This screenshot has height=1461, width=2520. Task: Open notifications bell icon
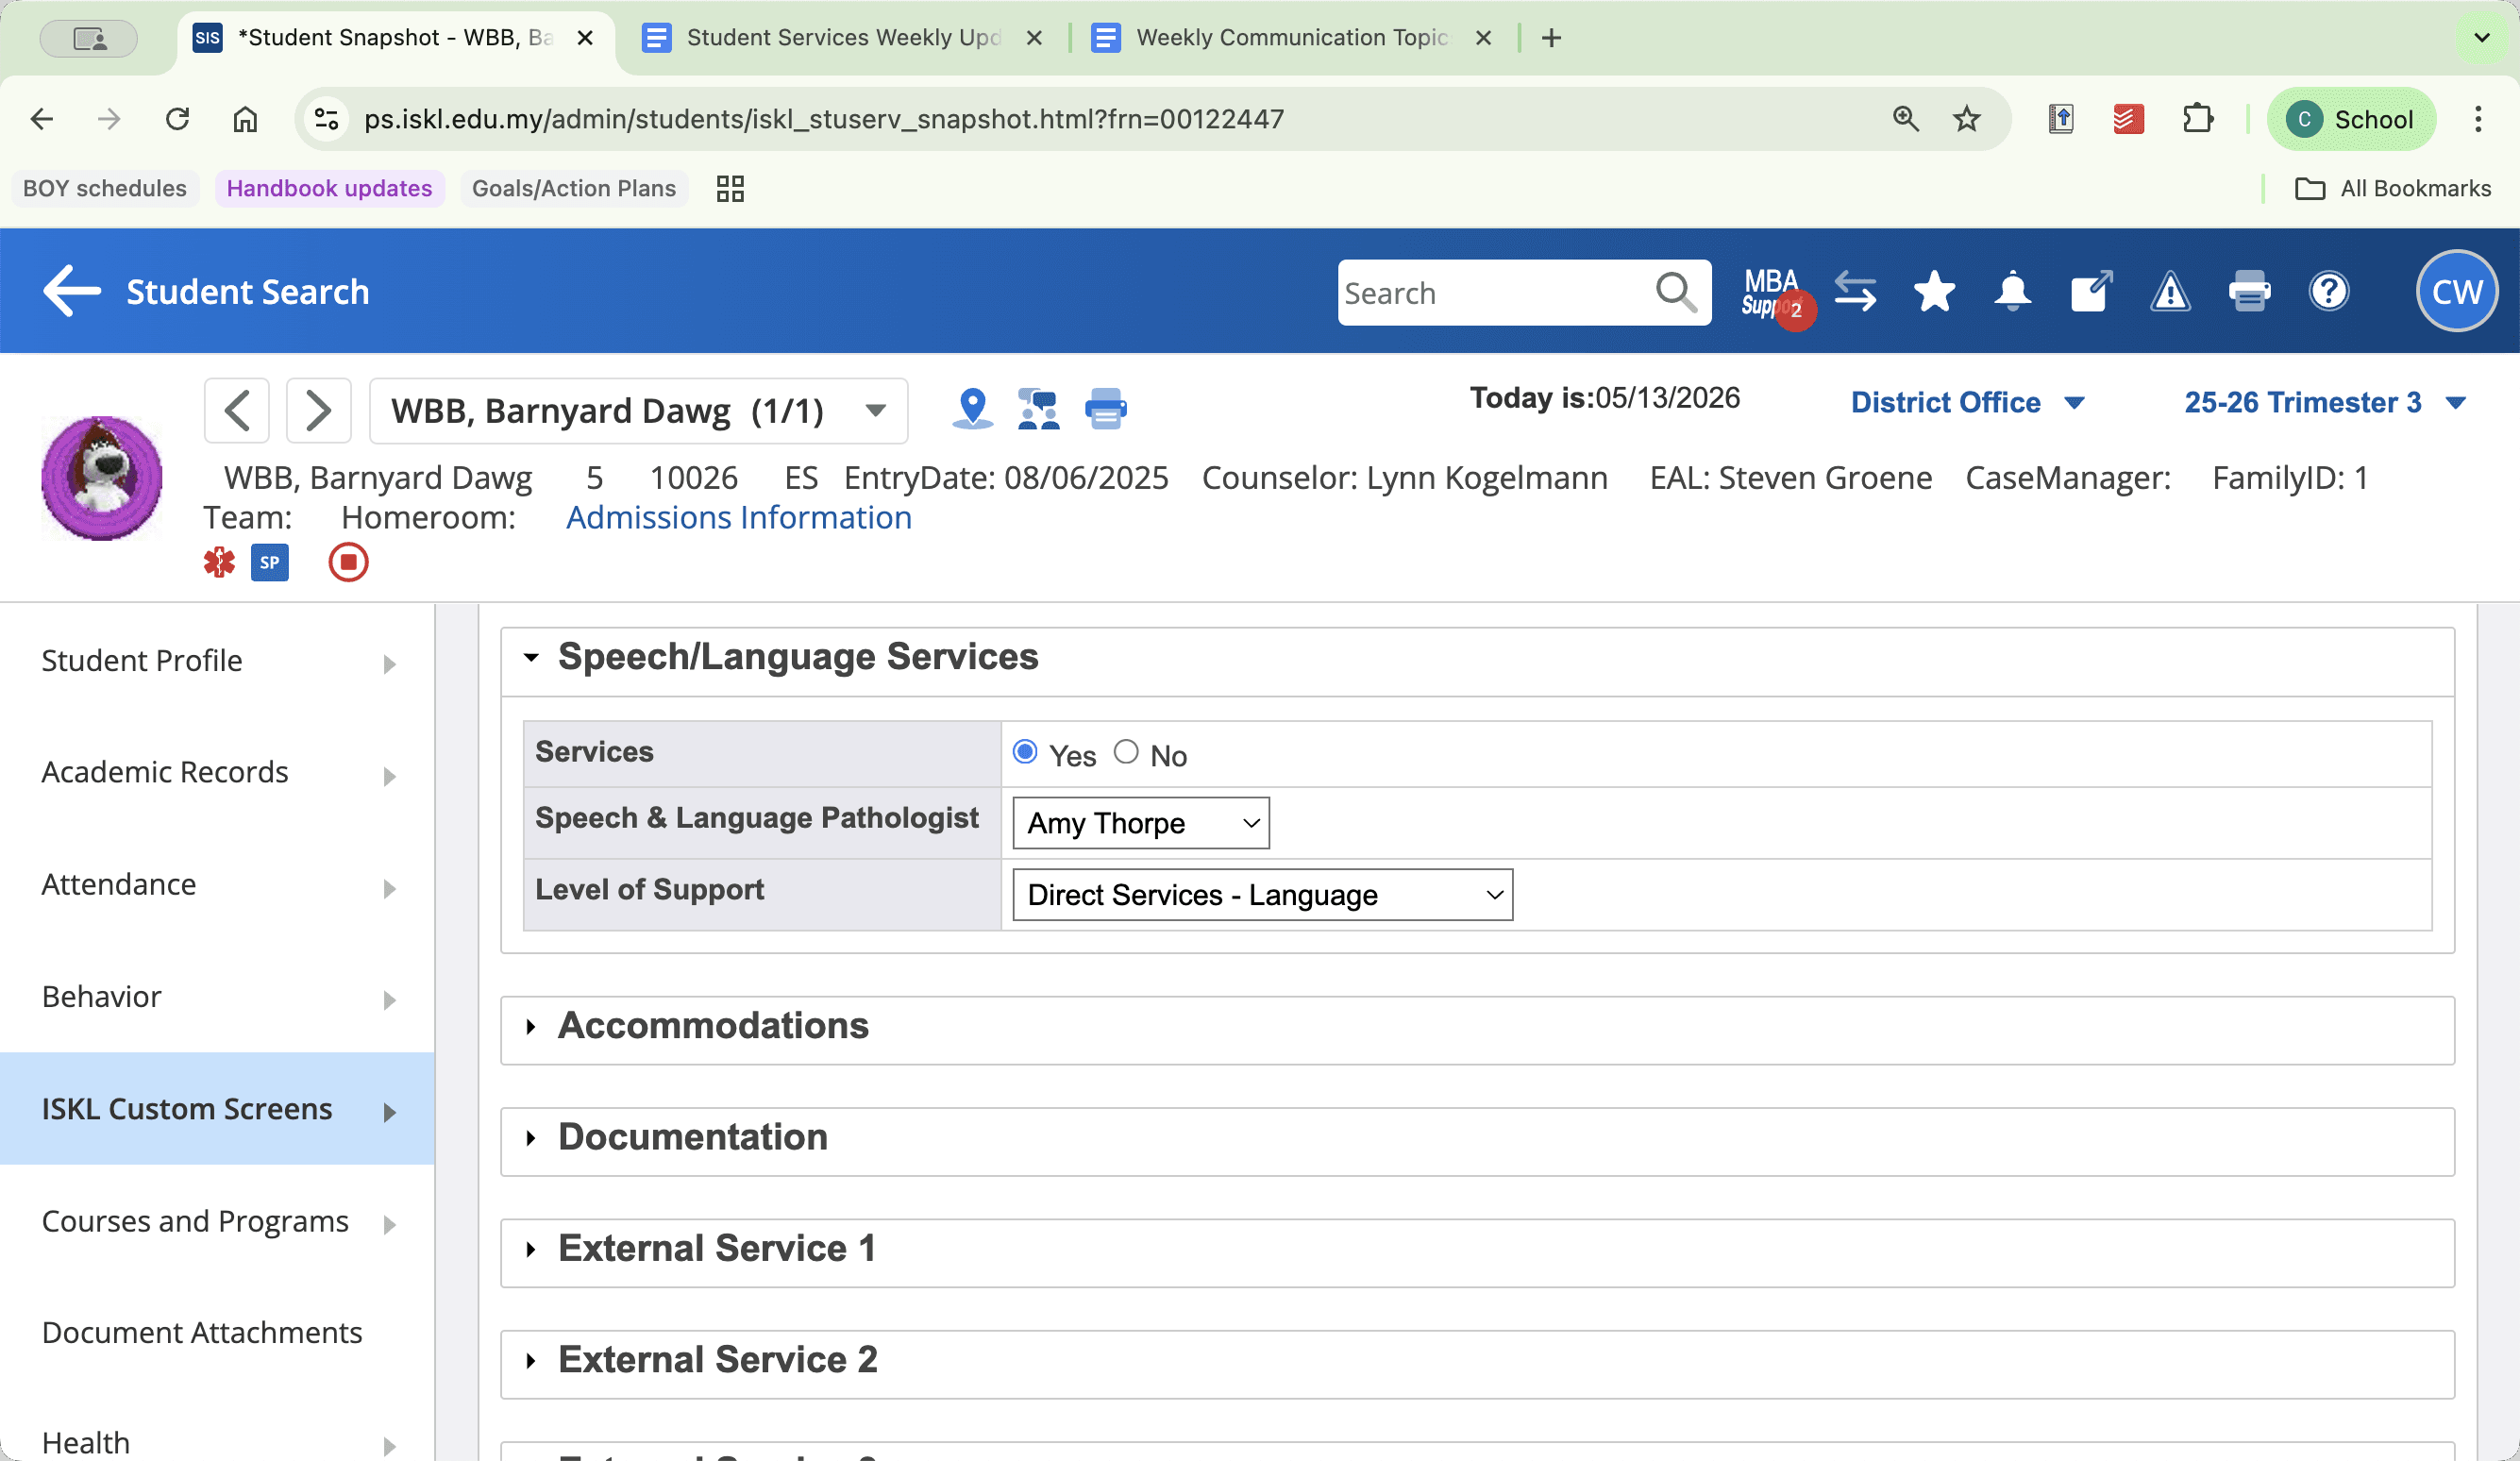[2012, 292]
